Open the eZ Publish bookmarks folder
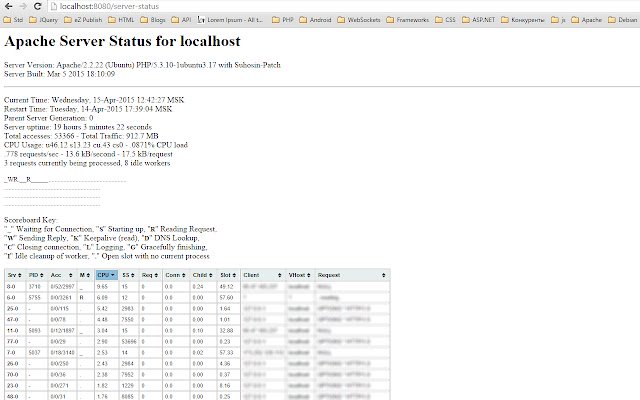 point(83,20)
